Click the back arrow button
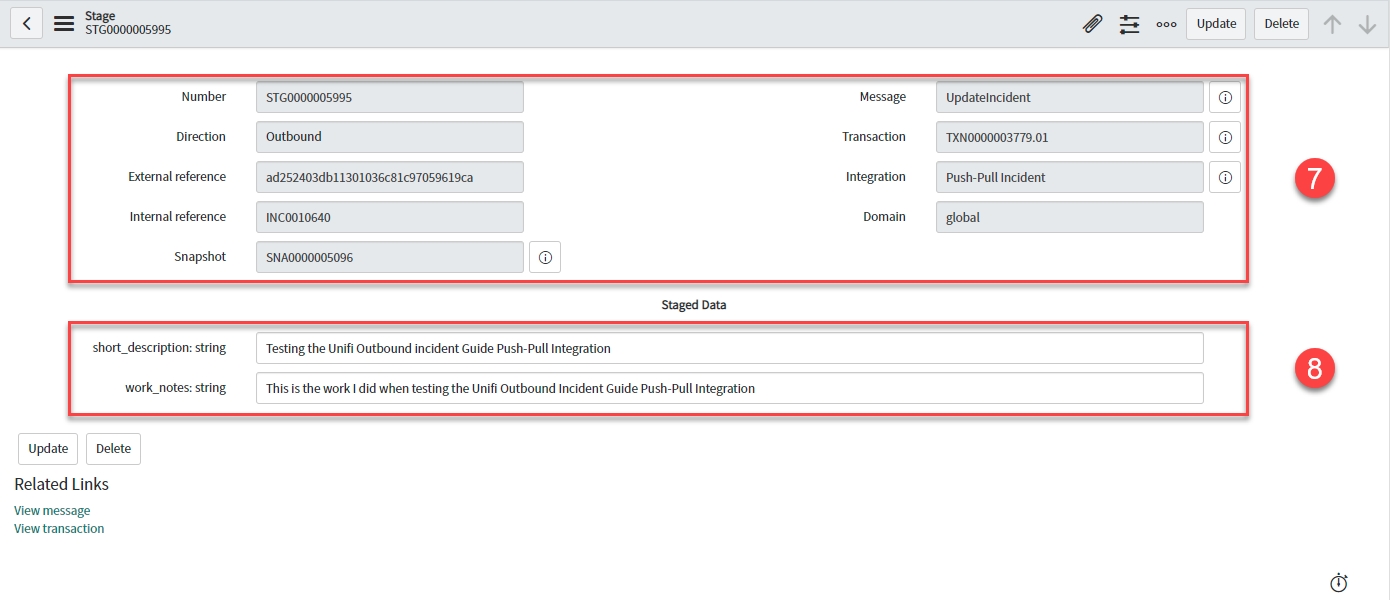The height and width of the screenshot is (600, 1390). [26, 24]
